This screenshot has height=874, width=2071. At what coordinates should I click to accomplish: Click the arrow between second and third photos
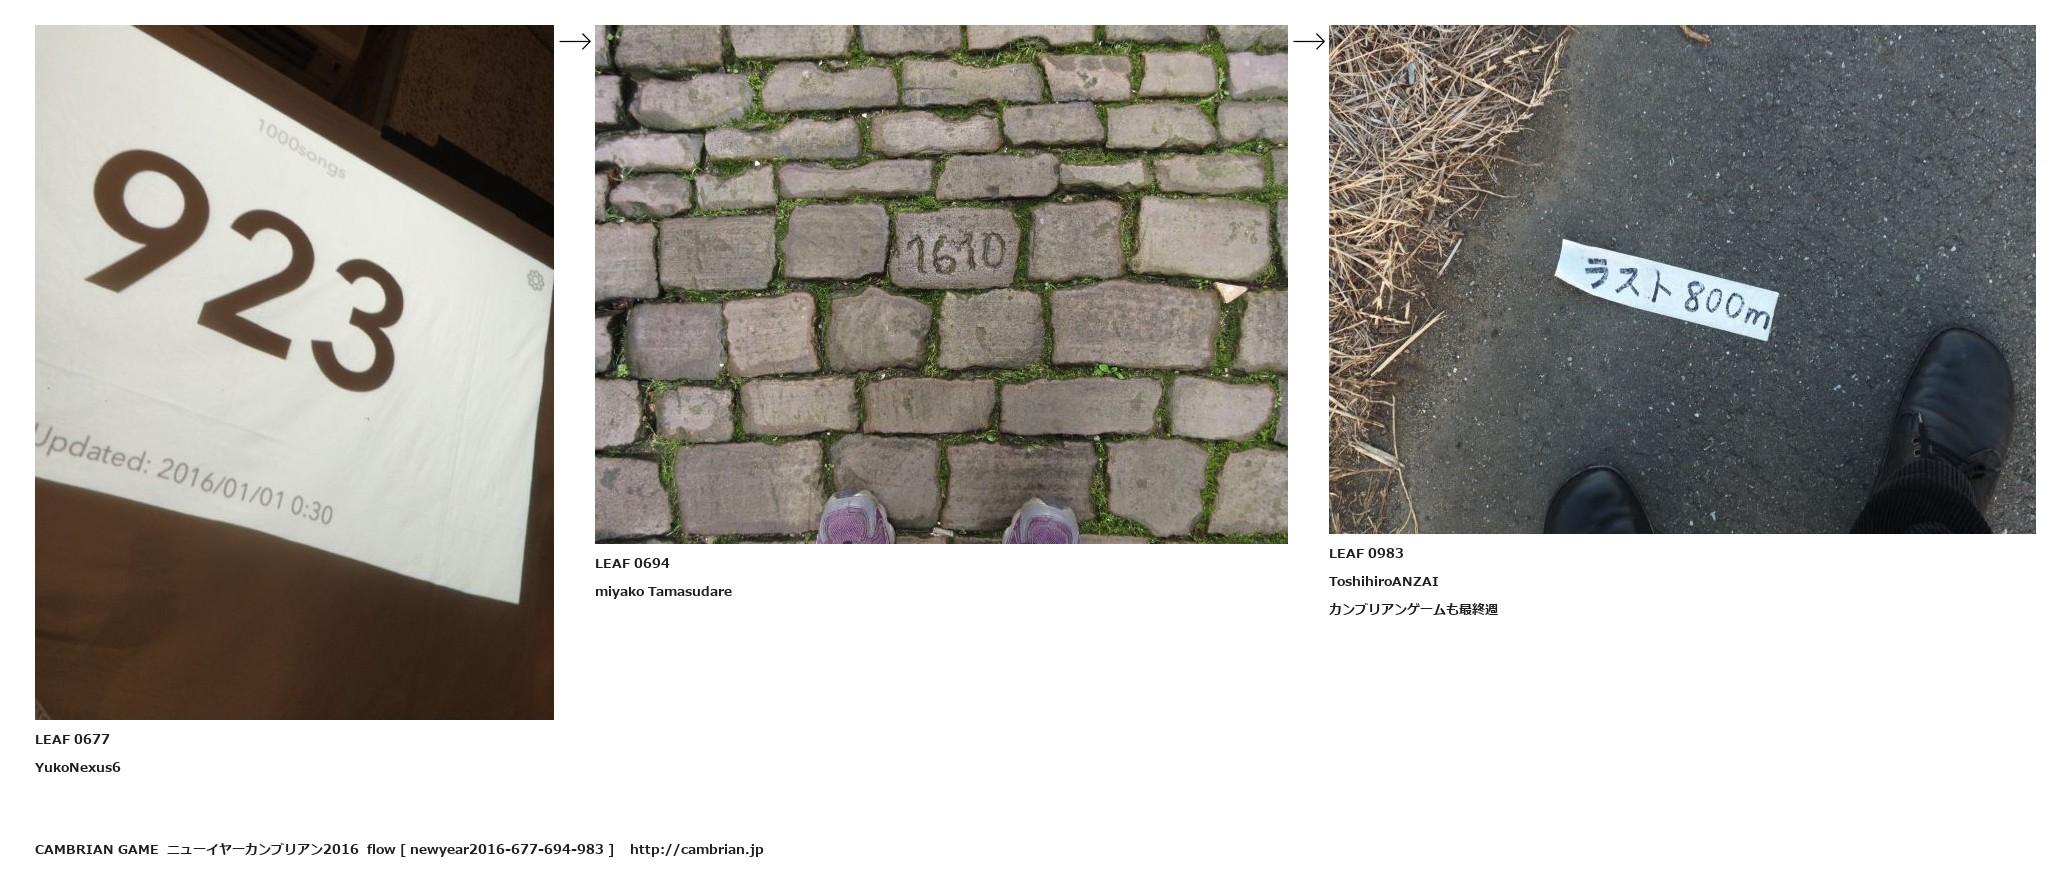[x=1309, y=41]
